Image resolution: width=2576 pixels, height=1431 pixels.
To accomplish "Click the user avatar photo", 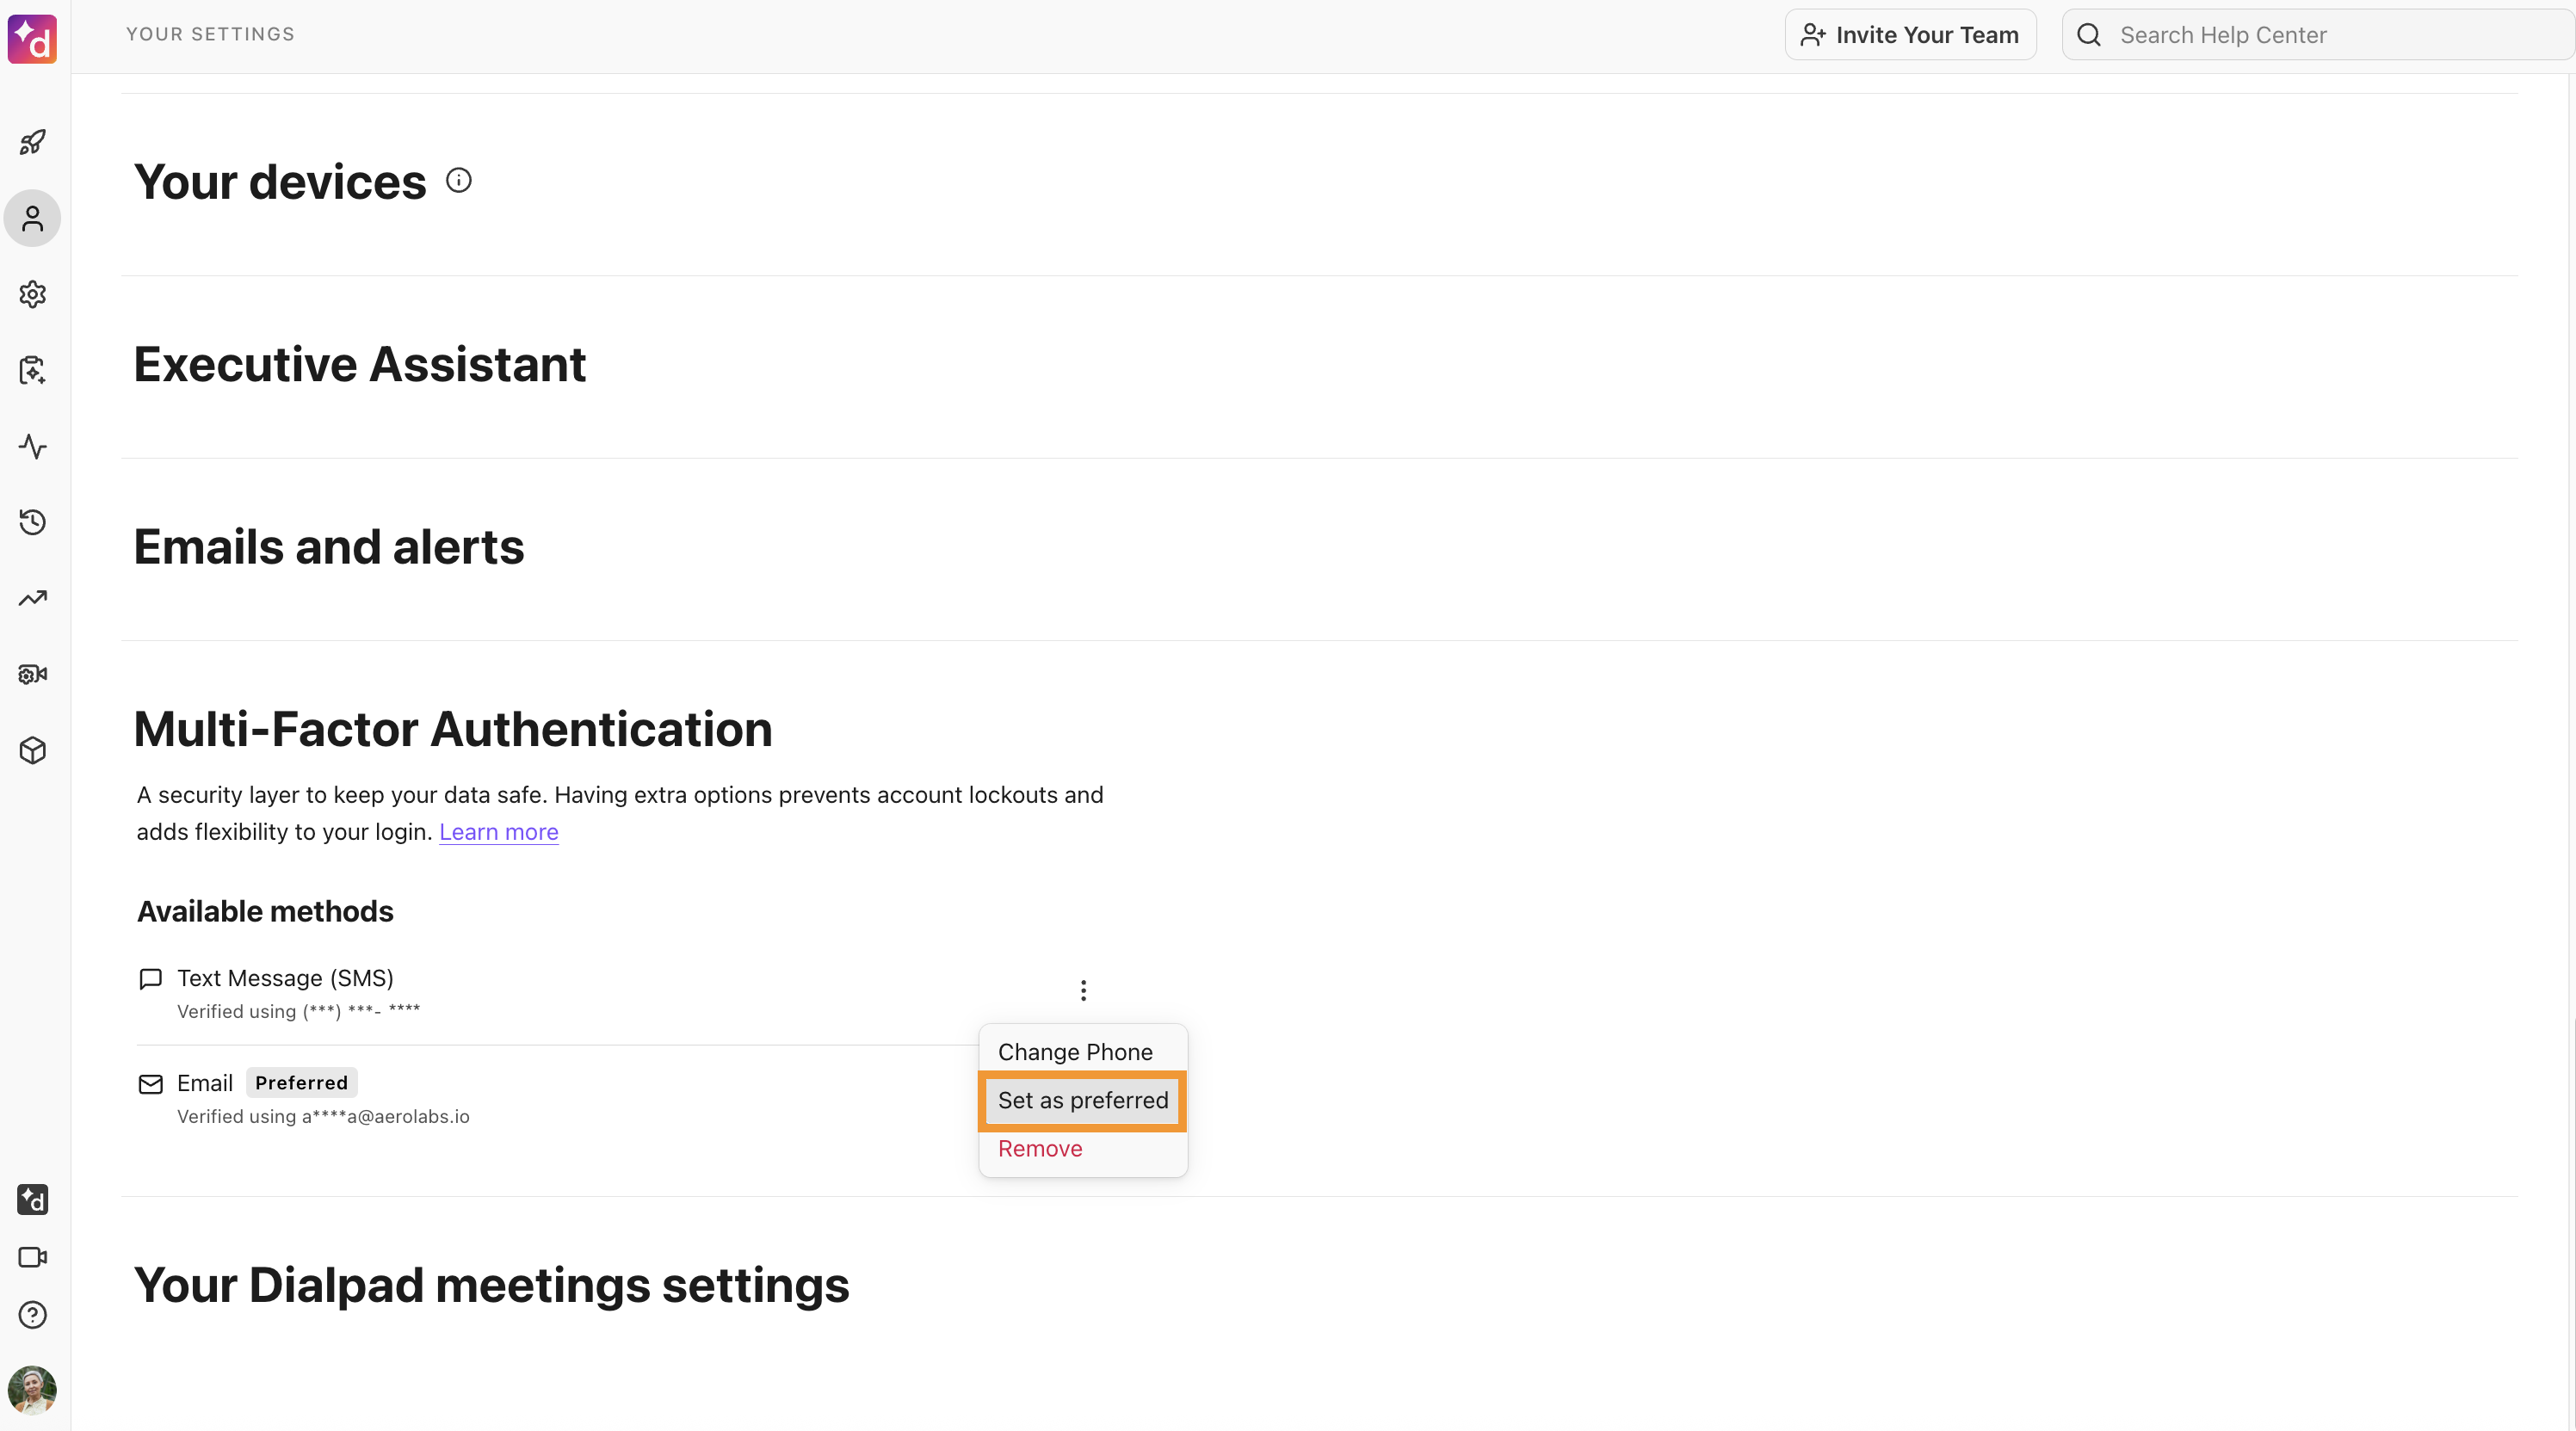I will 32,1390.
